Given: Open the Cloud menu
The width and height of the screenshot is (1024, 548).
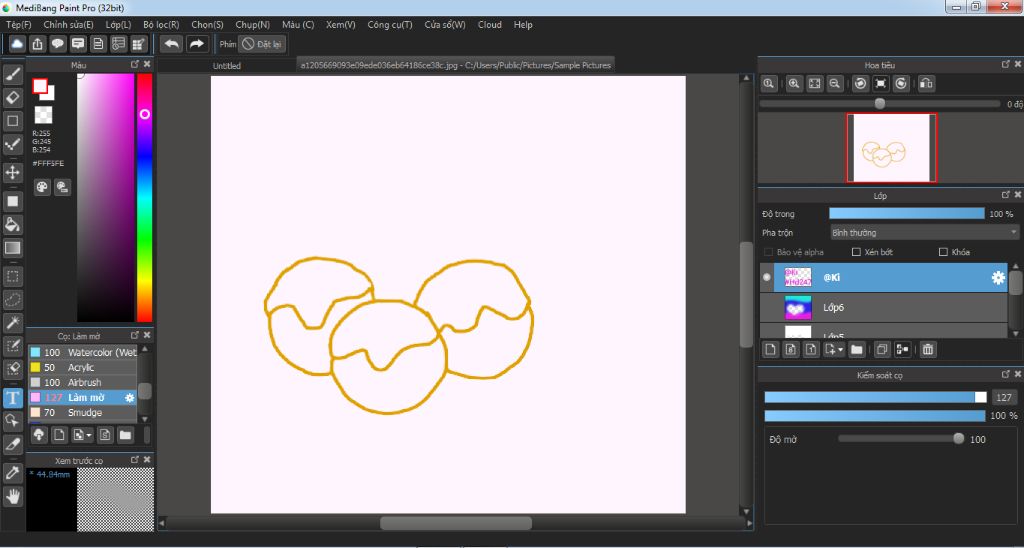Looking at the screenshot, I should click(x=490, y=25).
